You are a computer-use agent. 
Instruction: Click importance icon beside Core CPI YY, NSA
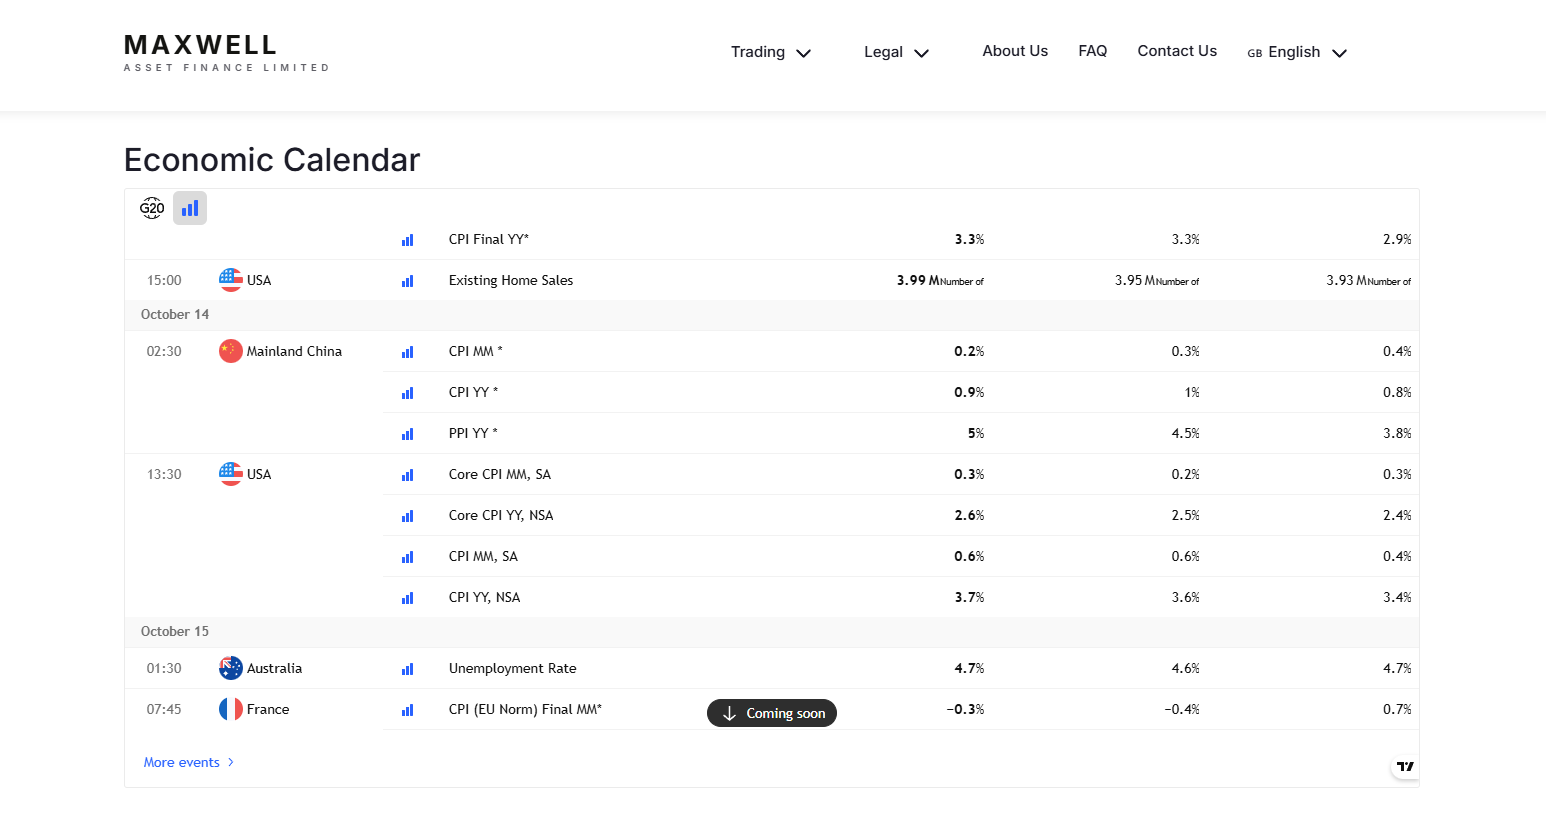point(408,516)
